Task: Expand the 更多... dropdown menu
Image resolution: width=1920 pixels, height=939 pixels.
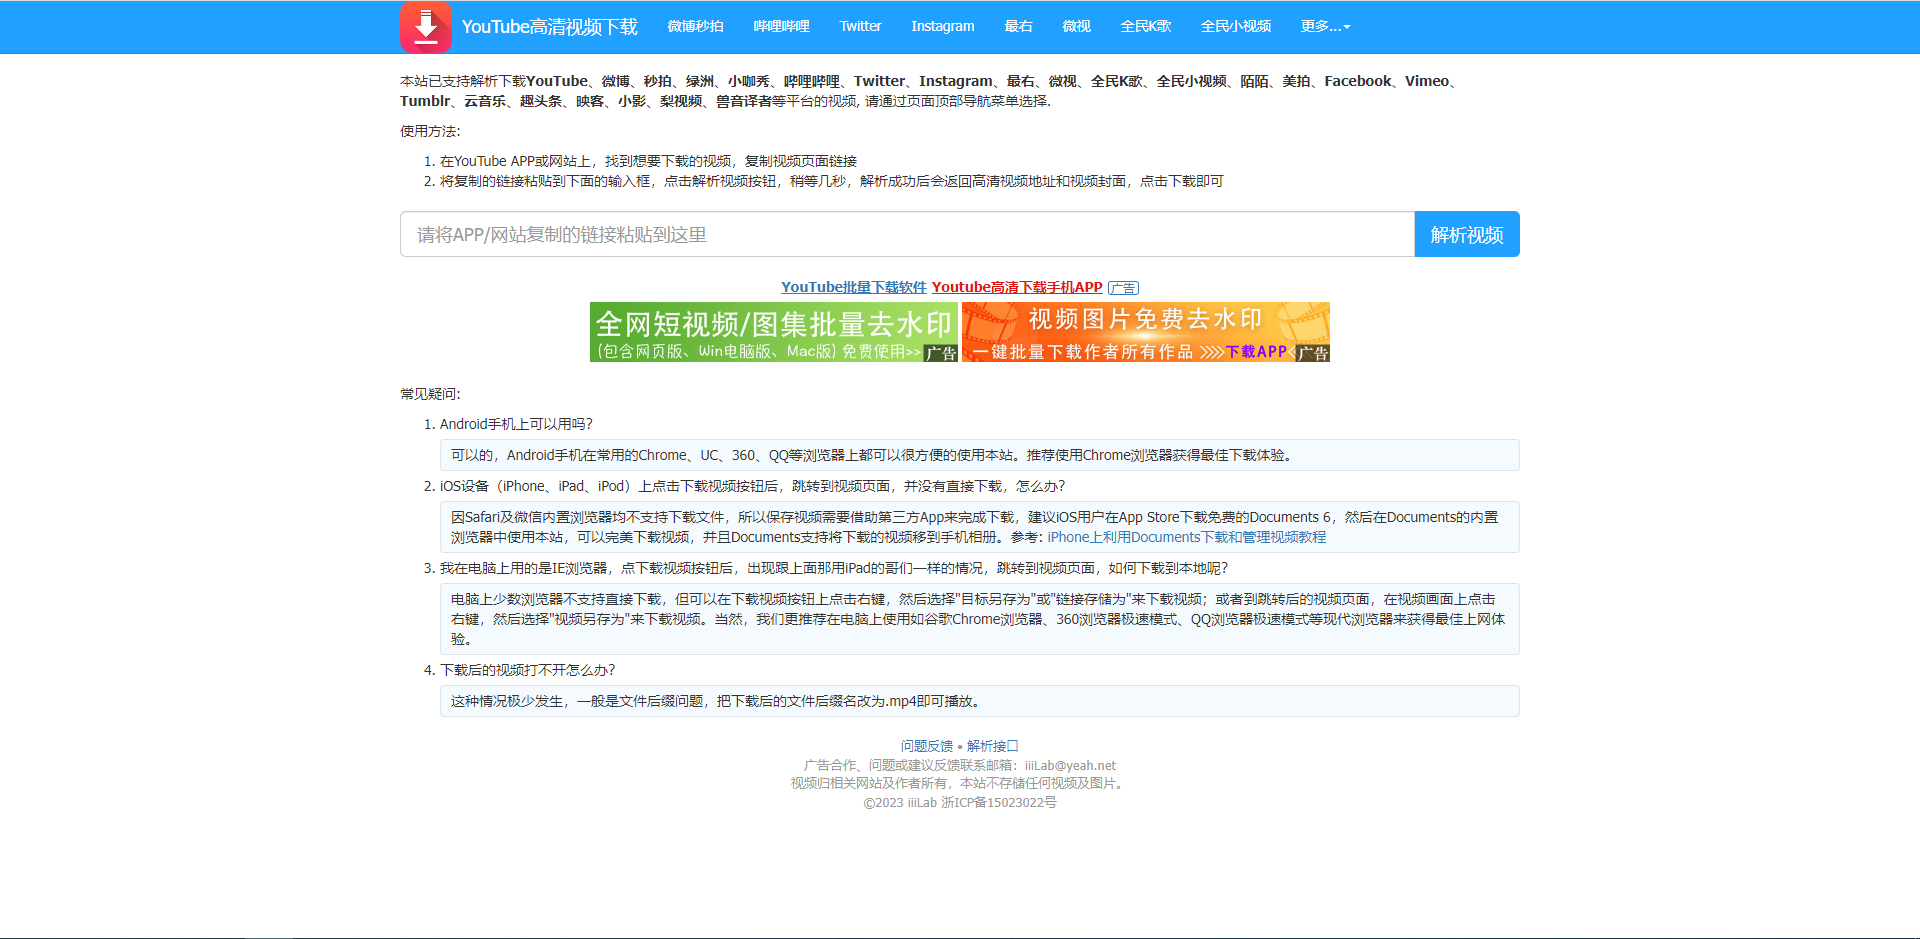Action: click(x=1325, y=26)
